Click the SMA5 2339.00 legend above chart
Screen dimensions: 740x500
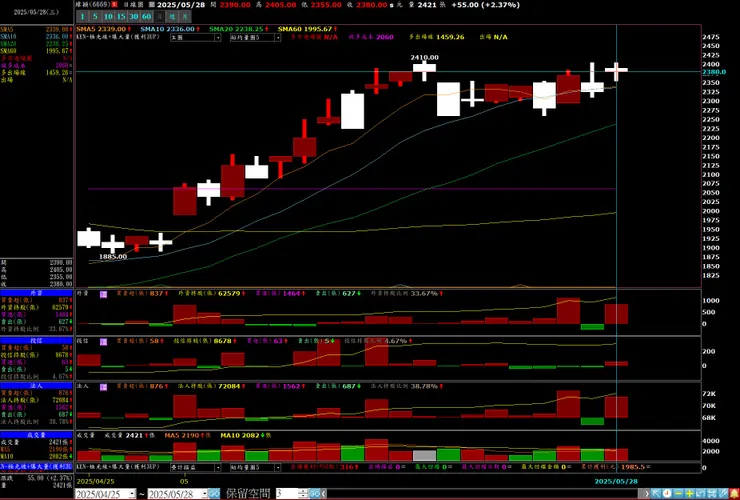[x=104, y=29]
